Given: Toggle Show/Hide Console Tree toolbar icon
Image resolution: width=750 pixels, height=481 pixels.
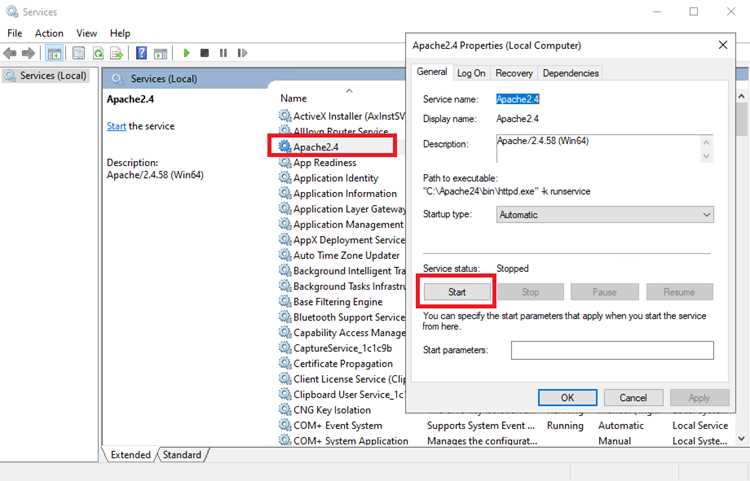Looking at the screenshot, I should (x=55, y=53).
